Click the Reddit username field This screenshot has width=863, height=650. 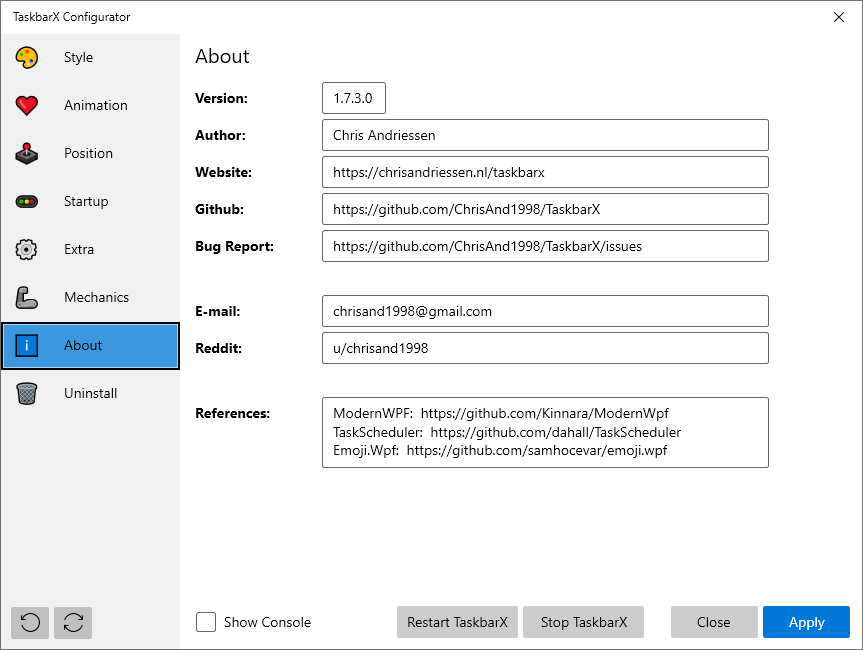545,348
